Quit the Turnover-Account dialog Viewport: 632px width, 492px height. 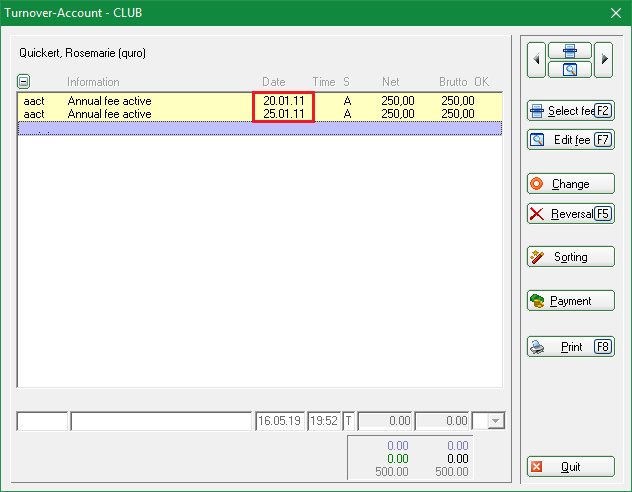click(x=571, y=467)
